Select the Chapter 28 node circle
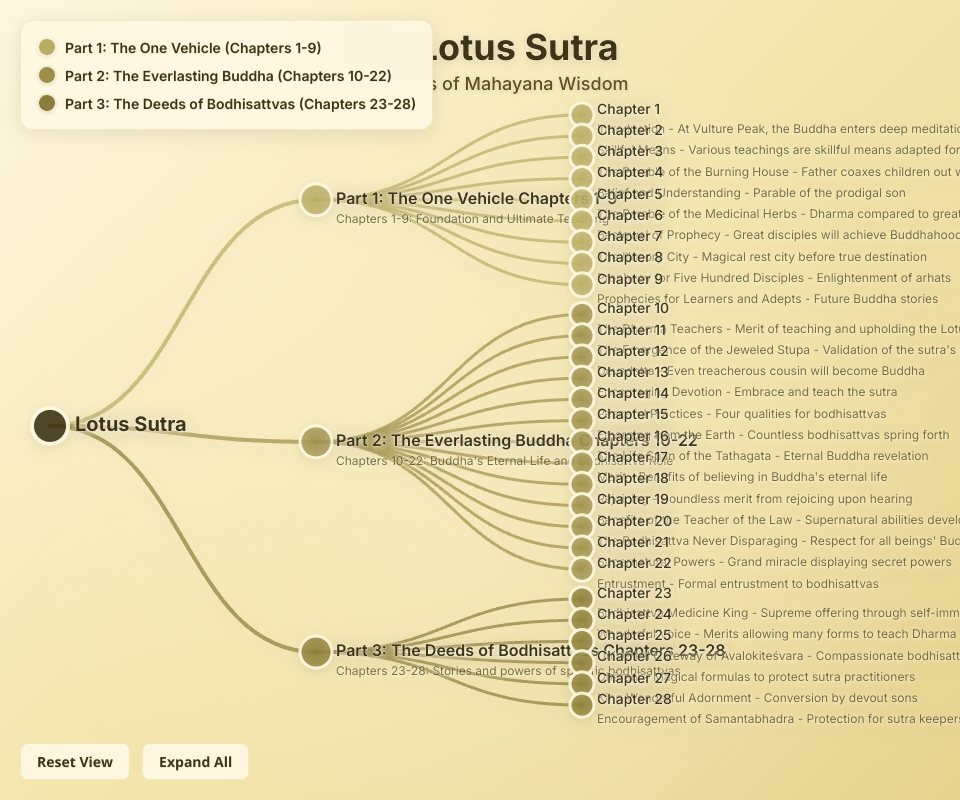960x800 pixels. click(582, 704)
